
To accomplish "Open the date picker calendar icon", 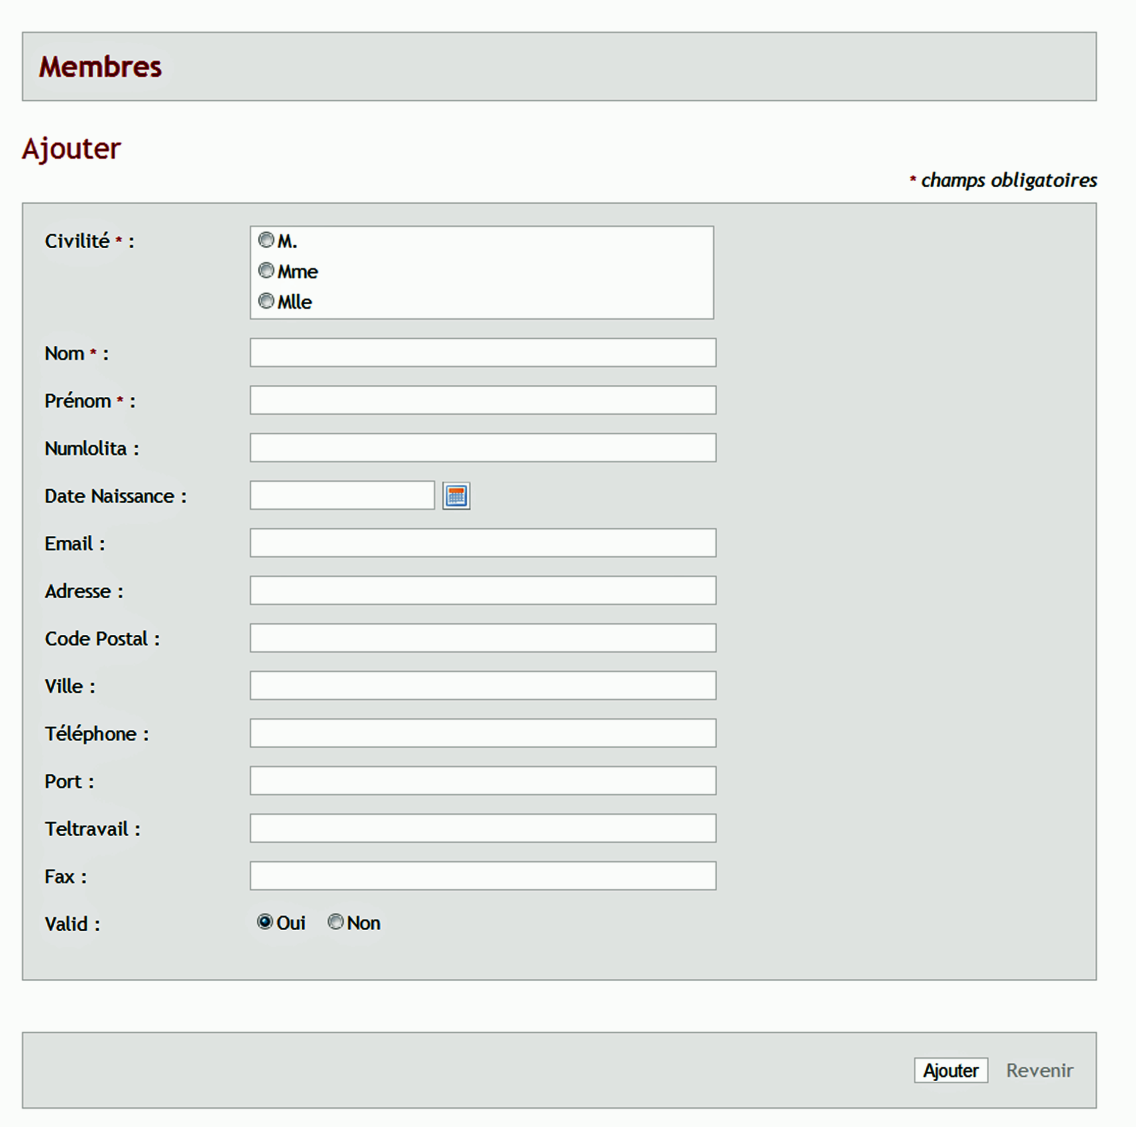I will click(456, 496).
